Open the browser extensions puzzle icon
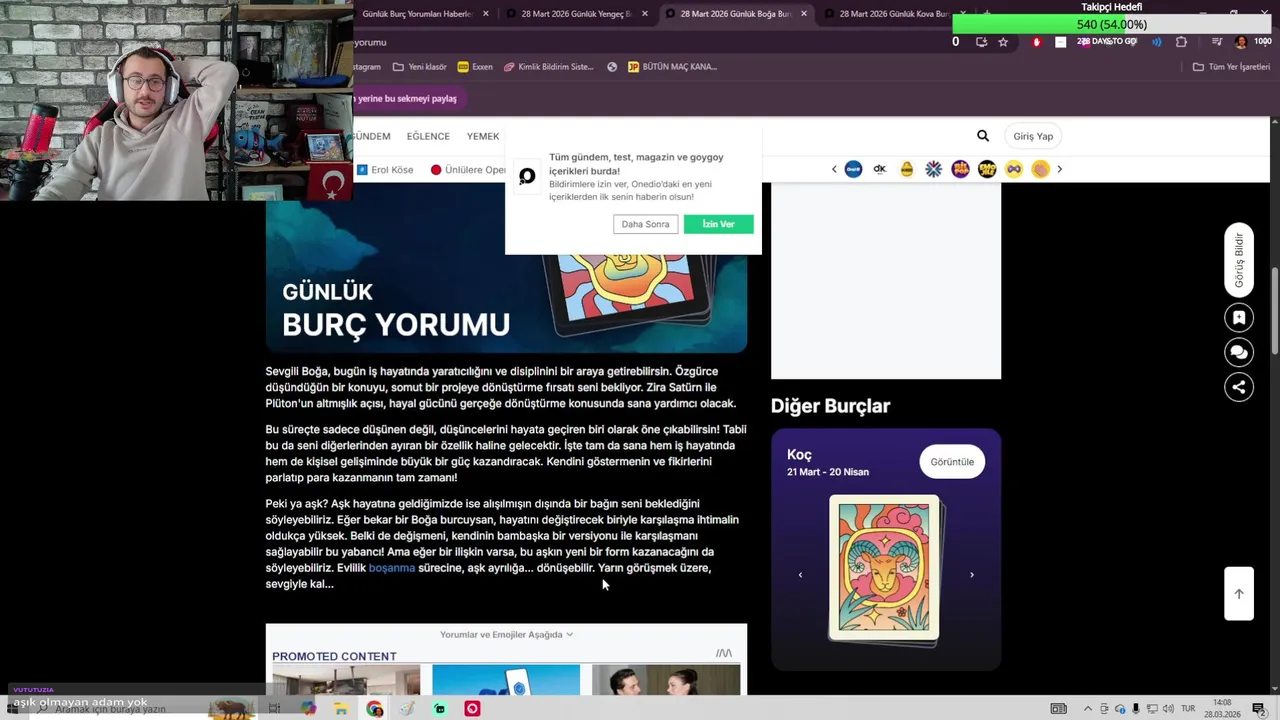This screenshot has width=1280, height=720. (1181, 42)
